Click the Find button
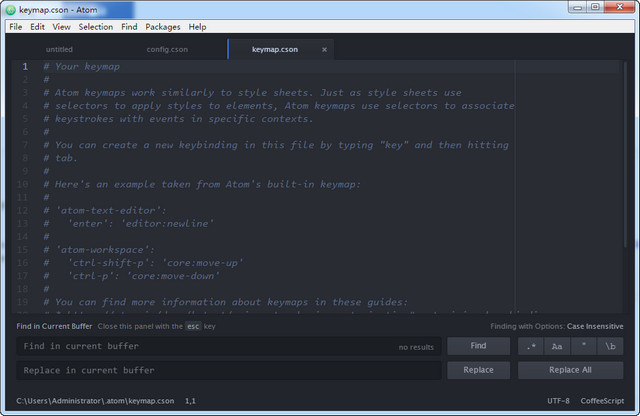Image resolution: width=640 pixels, height=416 pixels. click(x=478, y=346)
